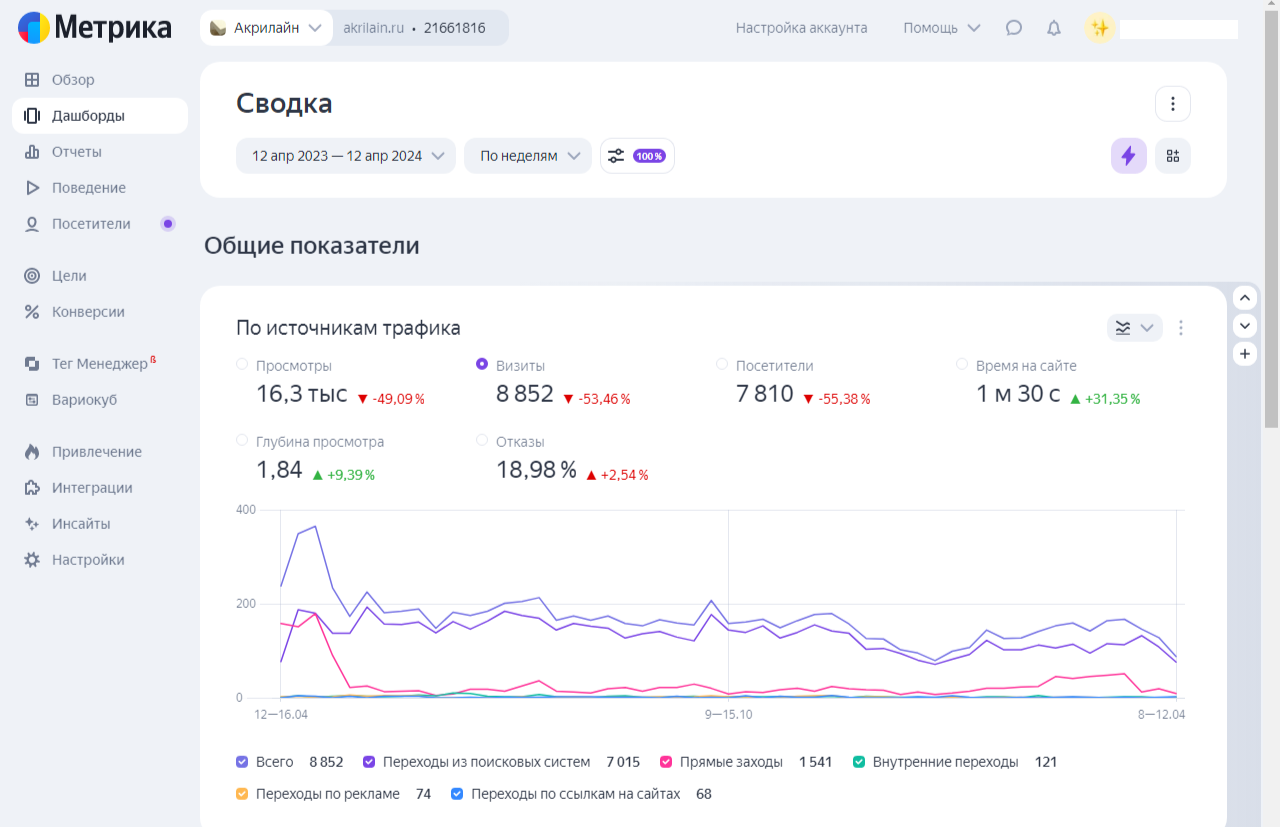Click the chat messages icon in header
Screen dimensions: 1280x827
1014,28
